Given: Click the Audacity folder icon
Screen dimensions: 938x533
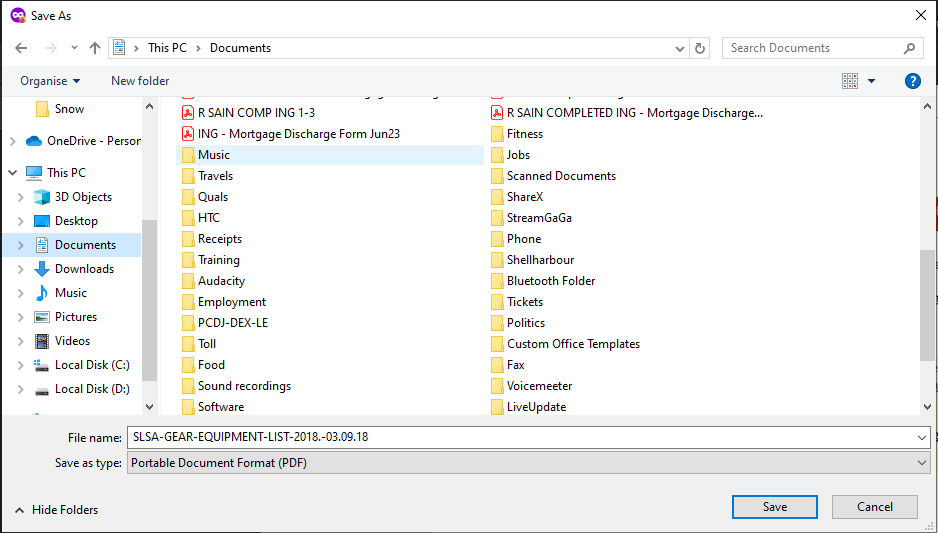Looking at the screenshot, I should coord(188,281).
